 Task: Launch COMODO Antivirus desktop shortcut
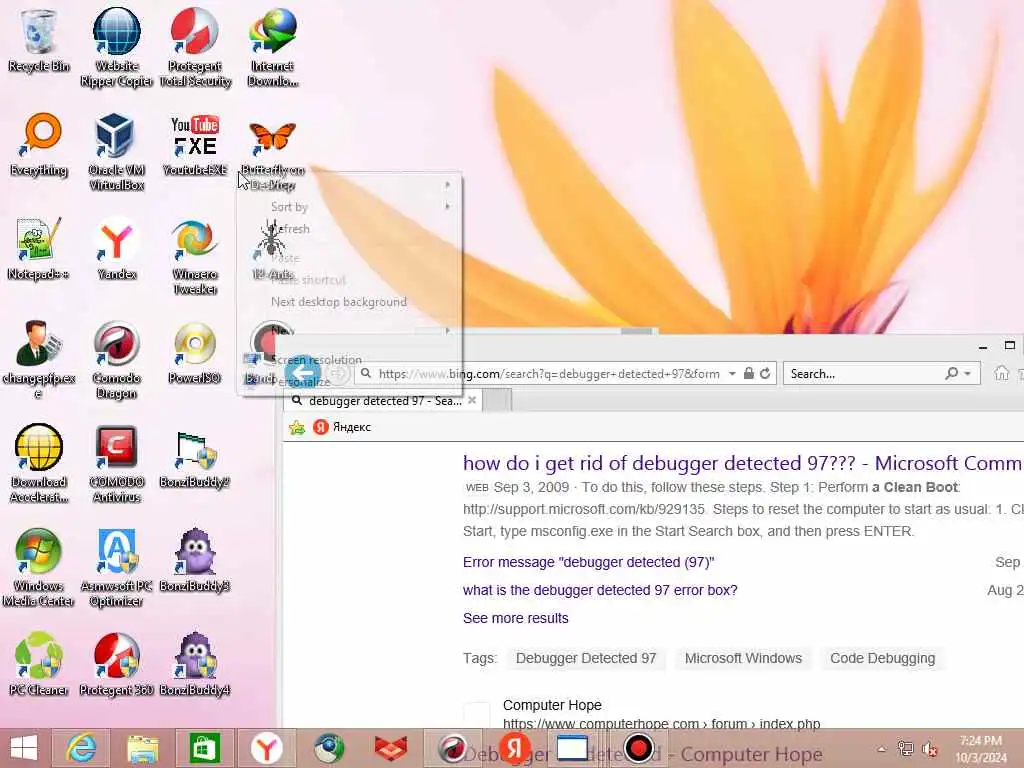click(x=116, y=464)
